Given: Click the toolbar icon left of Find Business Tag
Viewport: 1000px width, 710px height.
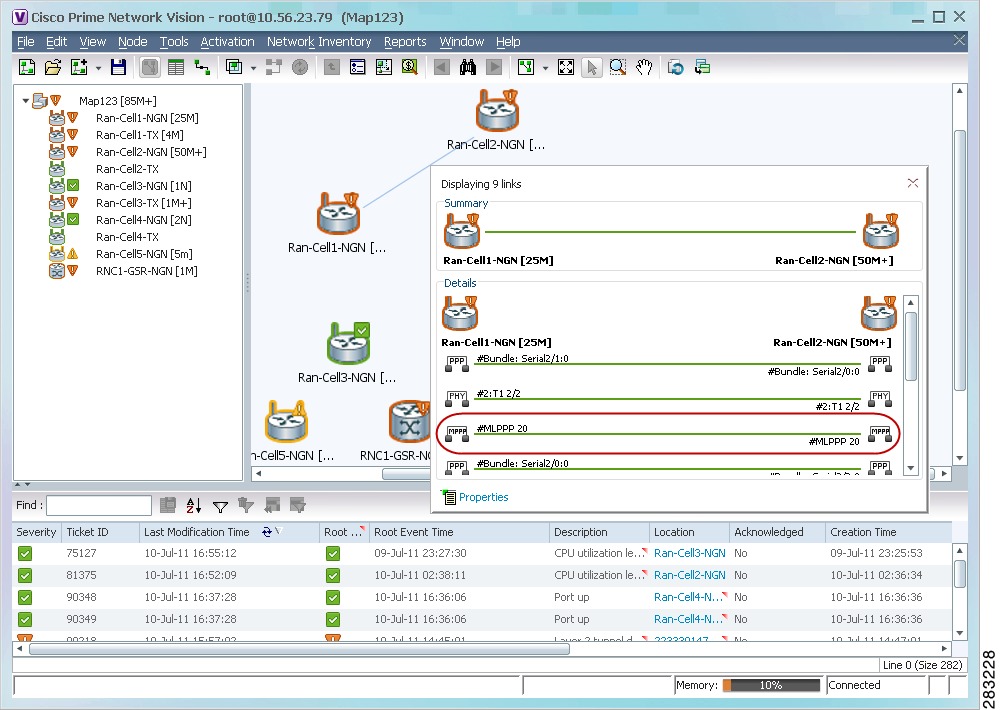Looking at the screenshot, I should tap(384, 67).
